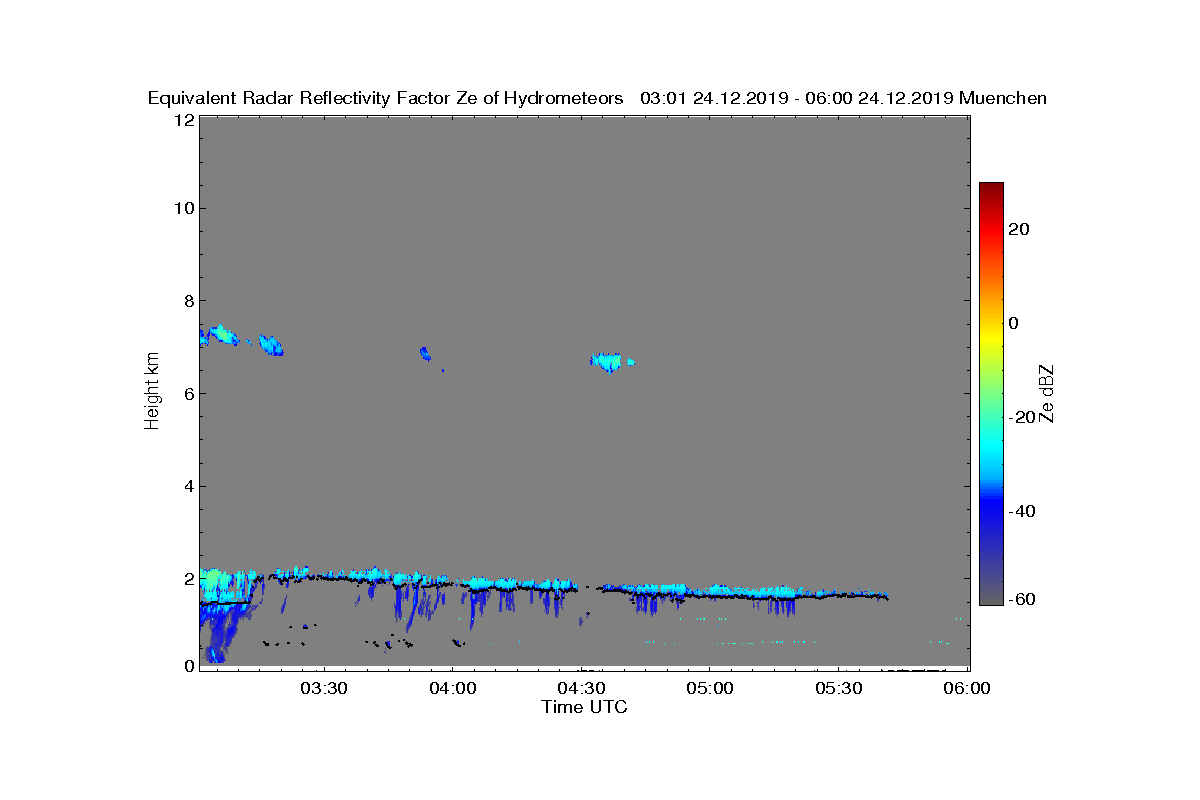Click the 8 km height tick label

click(187, 300)
